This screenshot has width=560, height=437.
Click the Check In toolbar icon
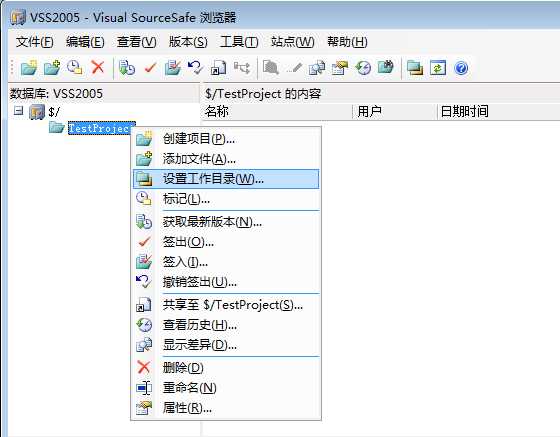[173, 67]
